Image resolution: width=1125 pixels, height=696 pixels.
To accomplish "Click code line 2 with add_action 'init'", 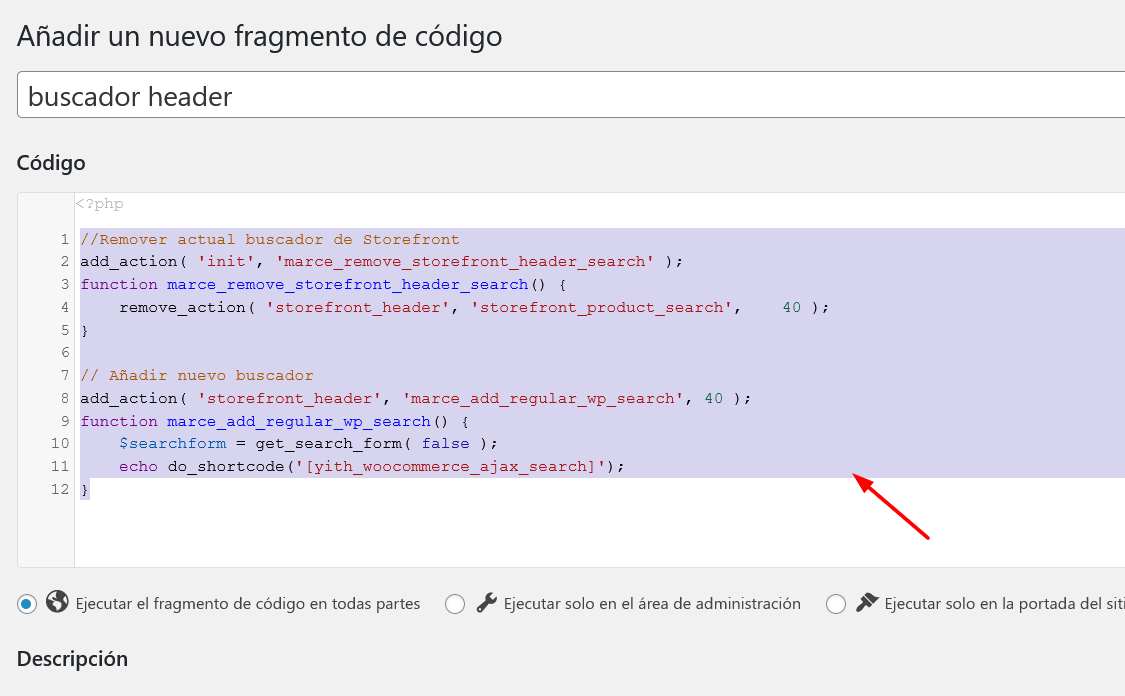I will (x=382, y=262).
